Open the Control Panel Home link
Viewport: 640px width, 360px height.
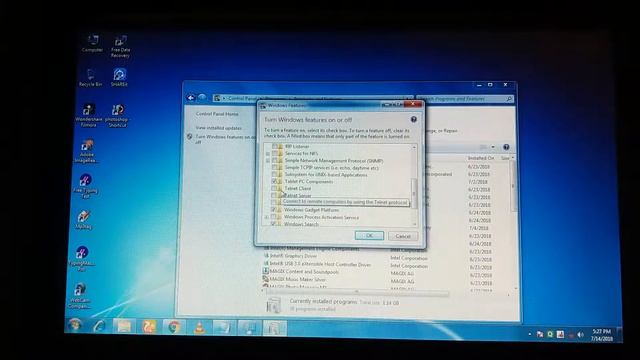click(217, 114)
